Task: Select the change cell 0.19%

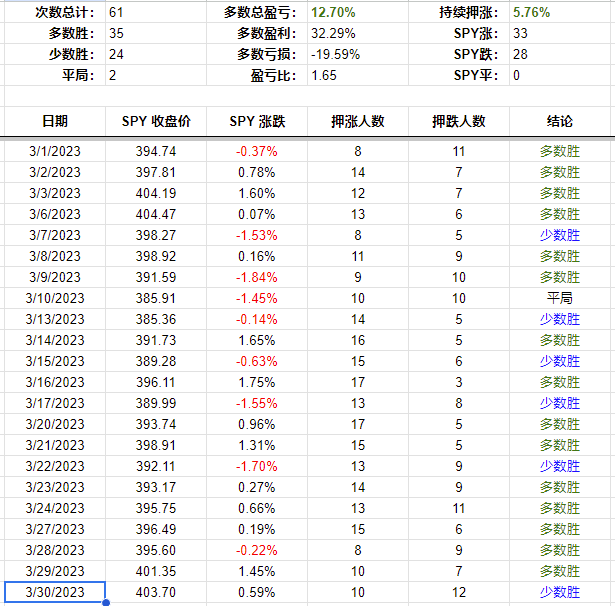Action: tap(257, 529)
